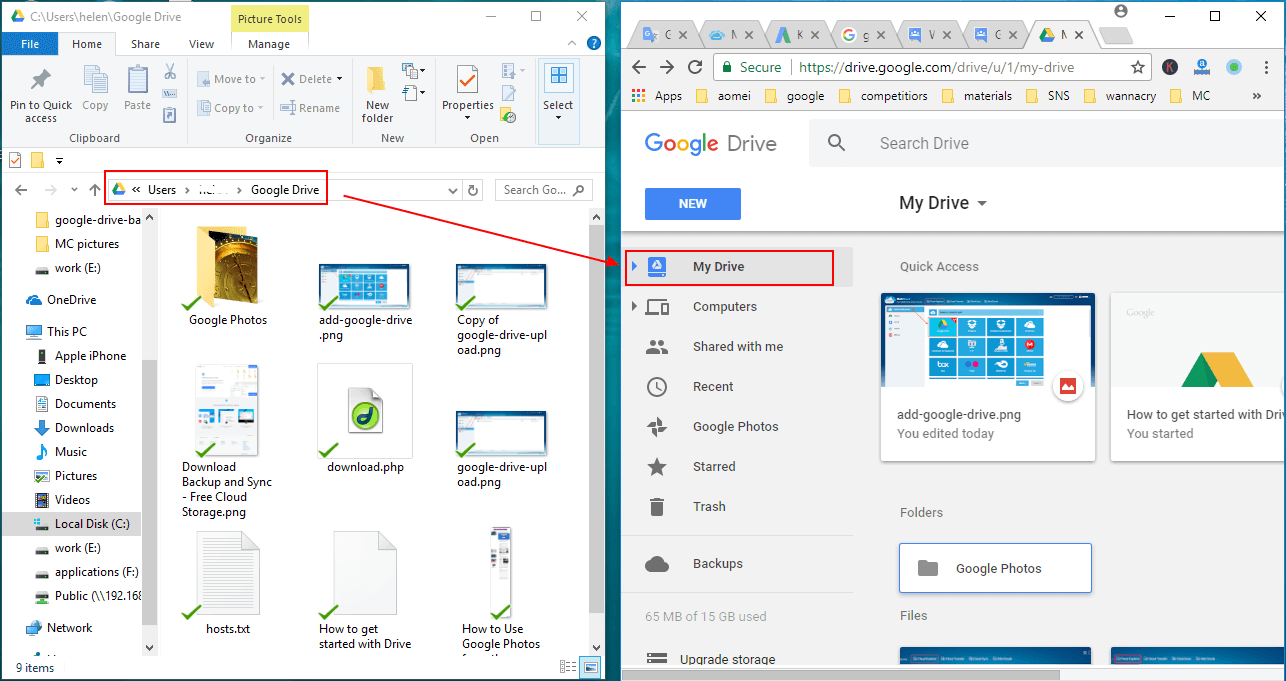
Task: Switch to the Home ribbon tab
Action: [x=87, y=44]
